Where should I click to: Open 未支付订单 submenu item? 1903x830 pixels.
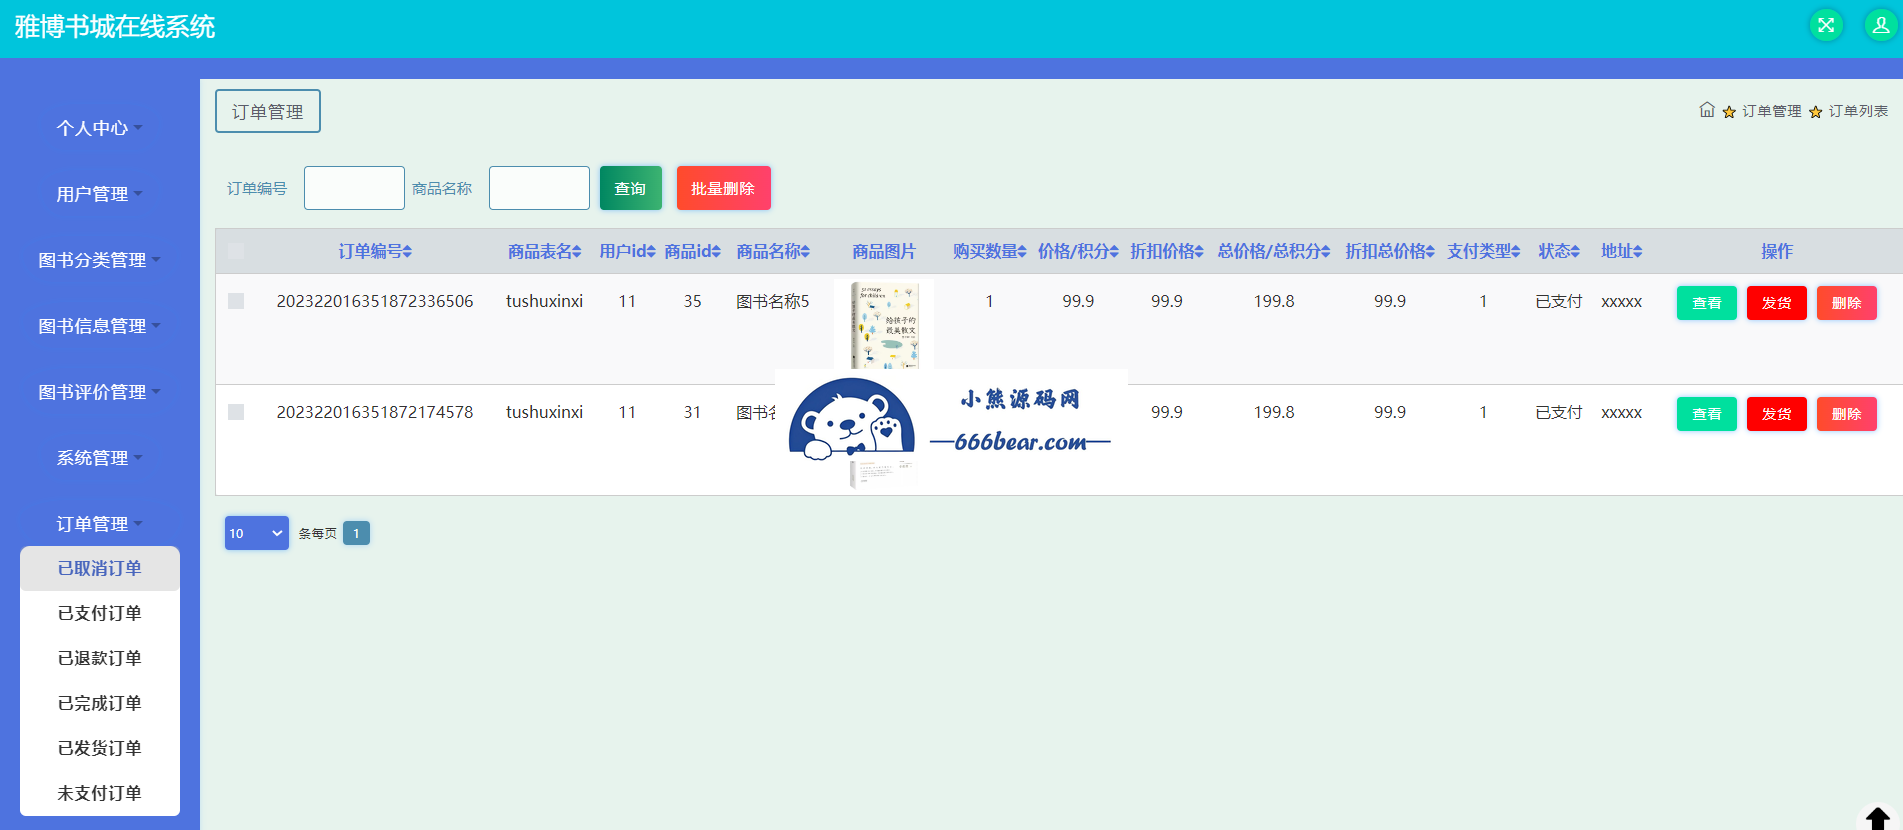click(x=100, y=793)
